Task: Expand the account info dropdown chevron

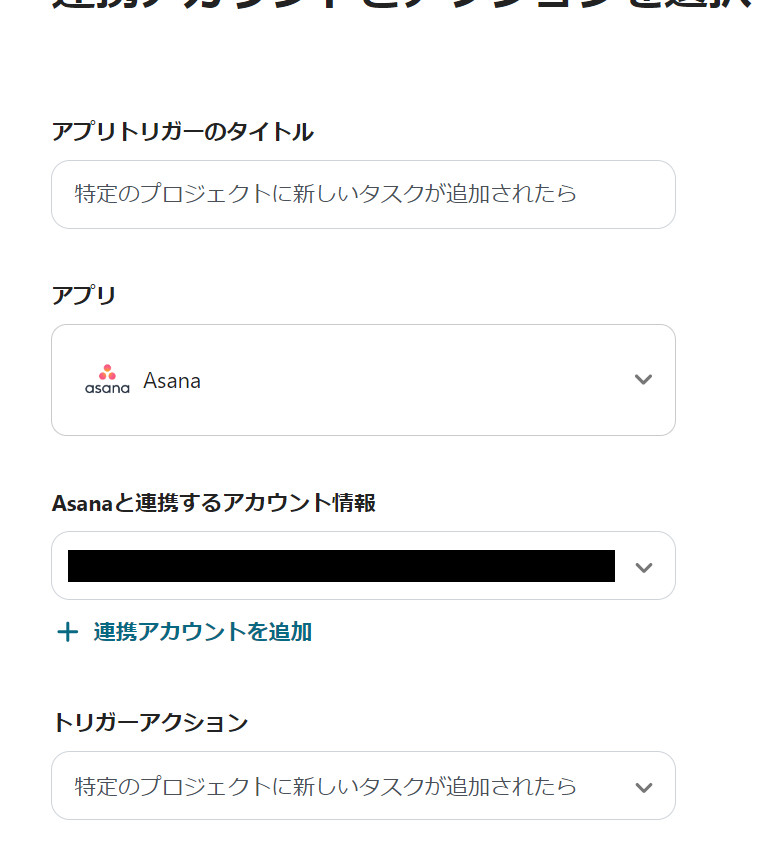Action: pos(643,567)
